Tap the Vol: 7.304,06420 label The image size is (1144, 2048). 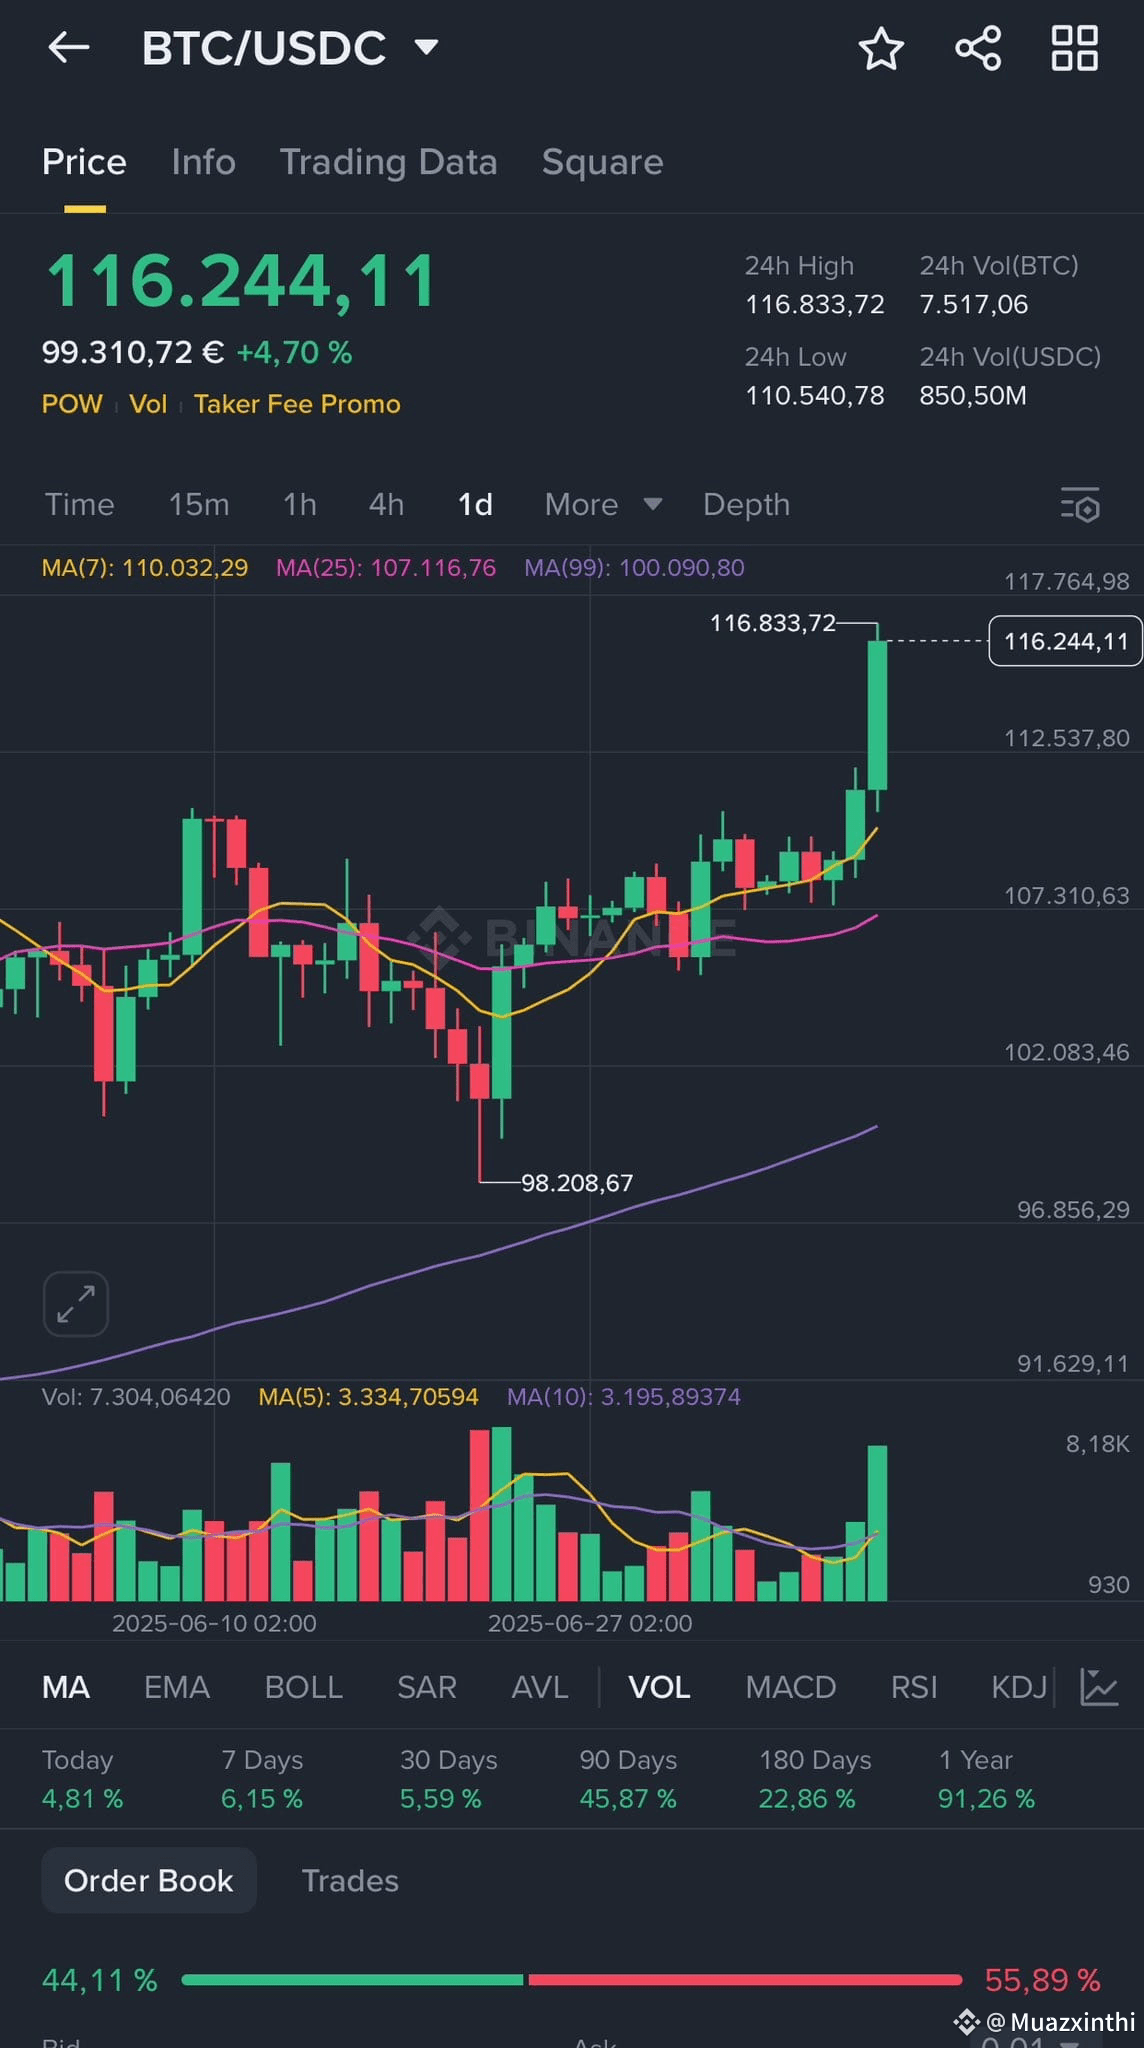click(136, 1396)
